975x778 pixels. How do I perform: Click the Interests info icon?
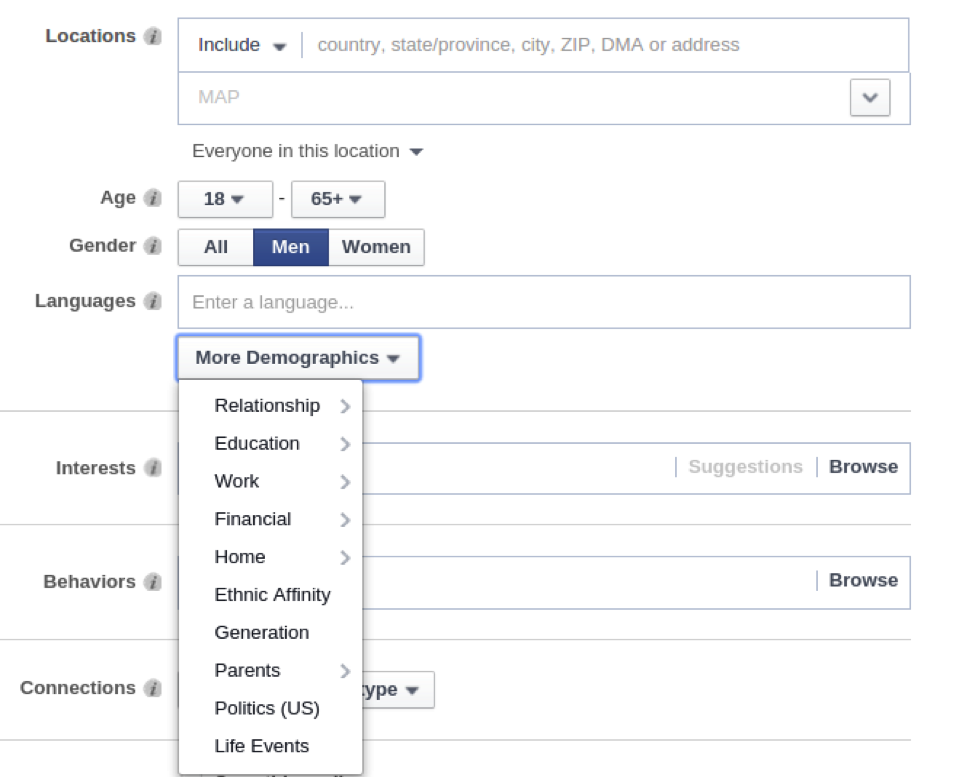coord(152,468)
